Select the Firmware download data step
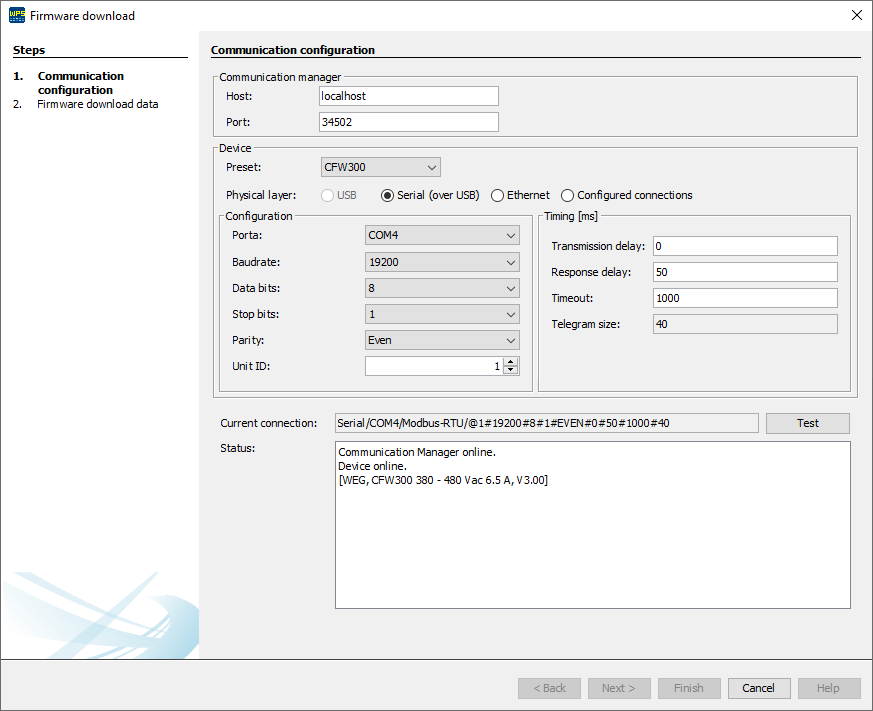 pos(97,103)
